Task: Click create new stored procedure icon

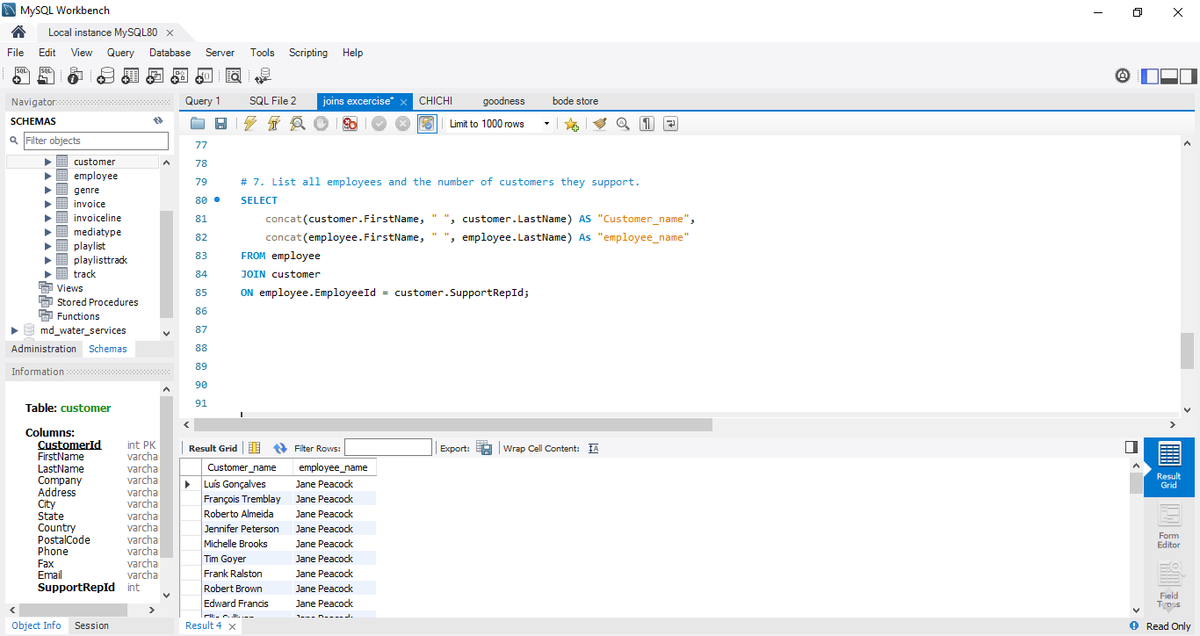Action: [180, 74]
